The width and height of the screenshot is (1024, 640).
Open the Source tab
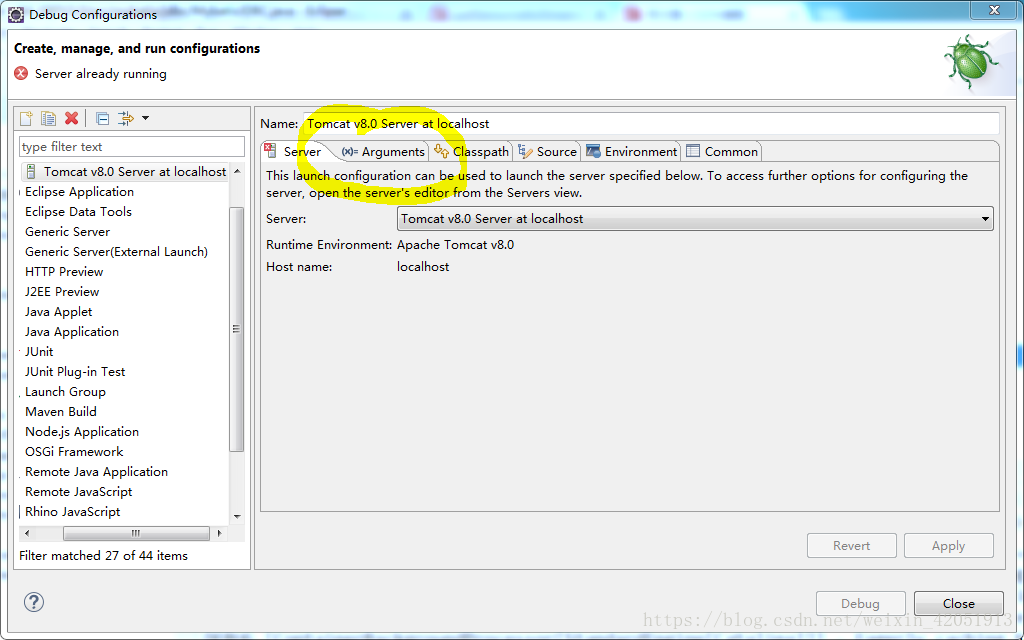click(x=547, y=152)
